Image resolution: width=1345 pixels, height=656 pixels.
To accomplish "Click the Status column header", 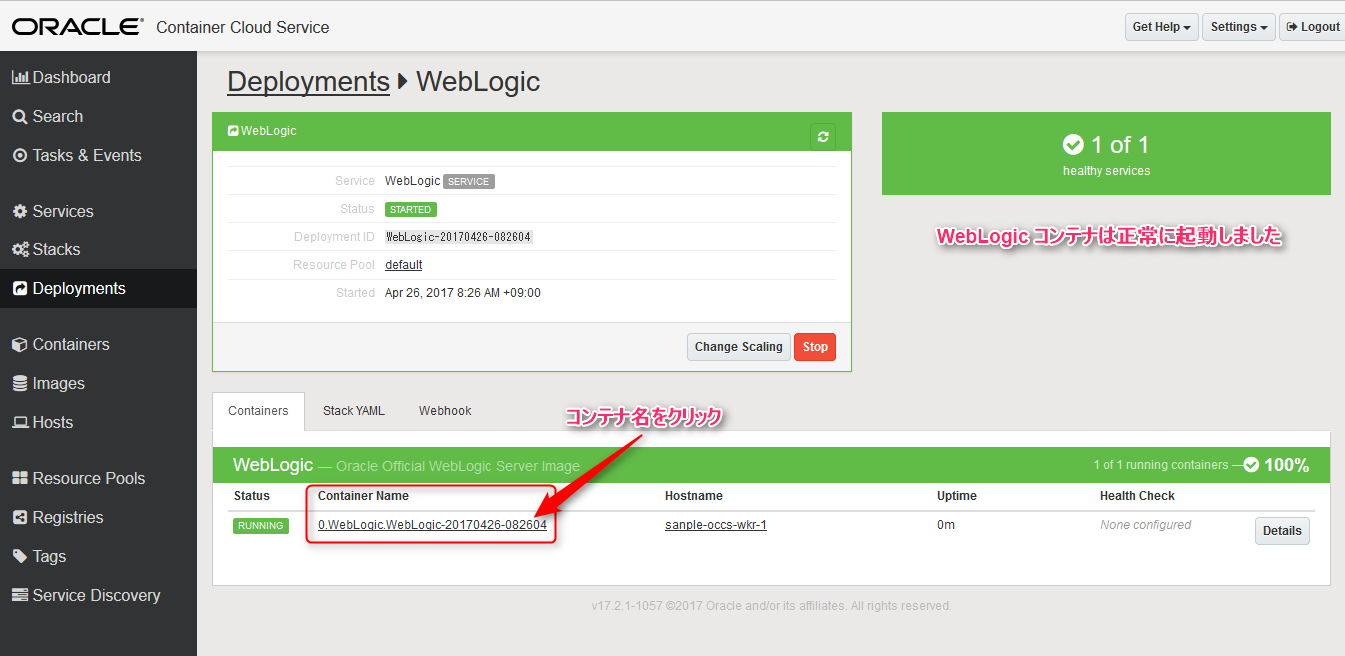I will click(x=252, y=496).
